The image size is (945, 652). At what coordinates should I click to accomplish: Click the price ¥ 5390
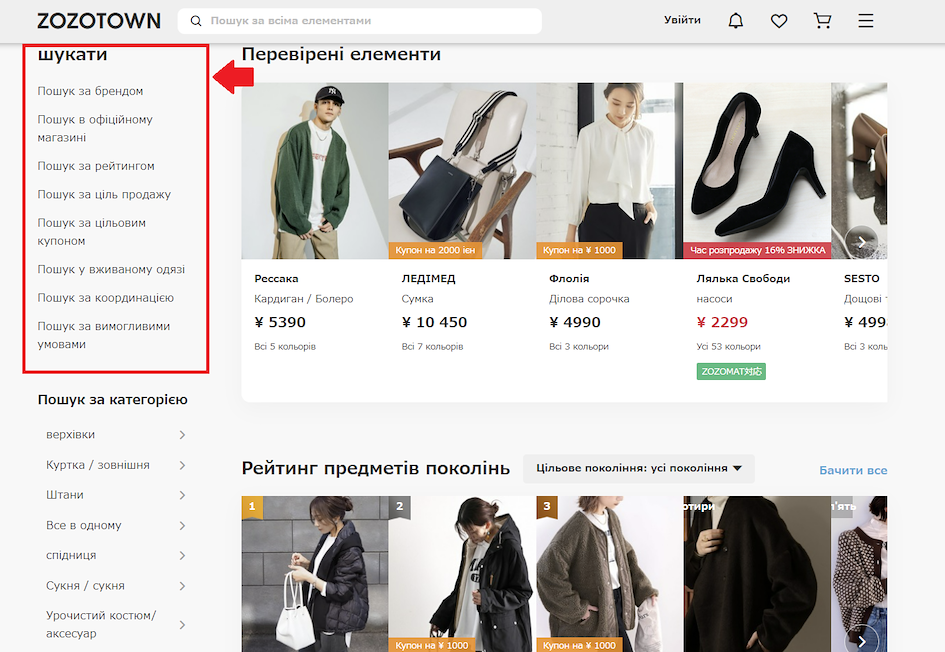(280, 322)
